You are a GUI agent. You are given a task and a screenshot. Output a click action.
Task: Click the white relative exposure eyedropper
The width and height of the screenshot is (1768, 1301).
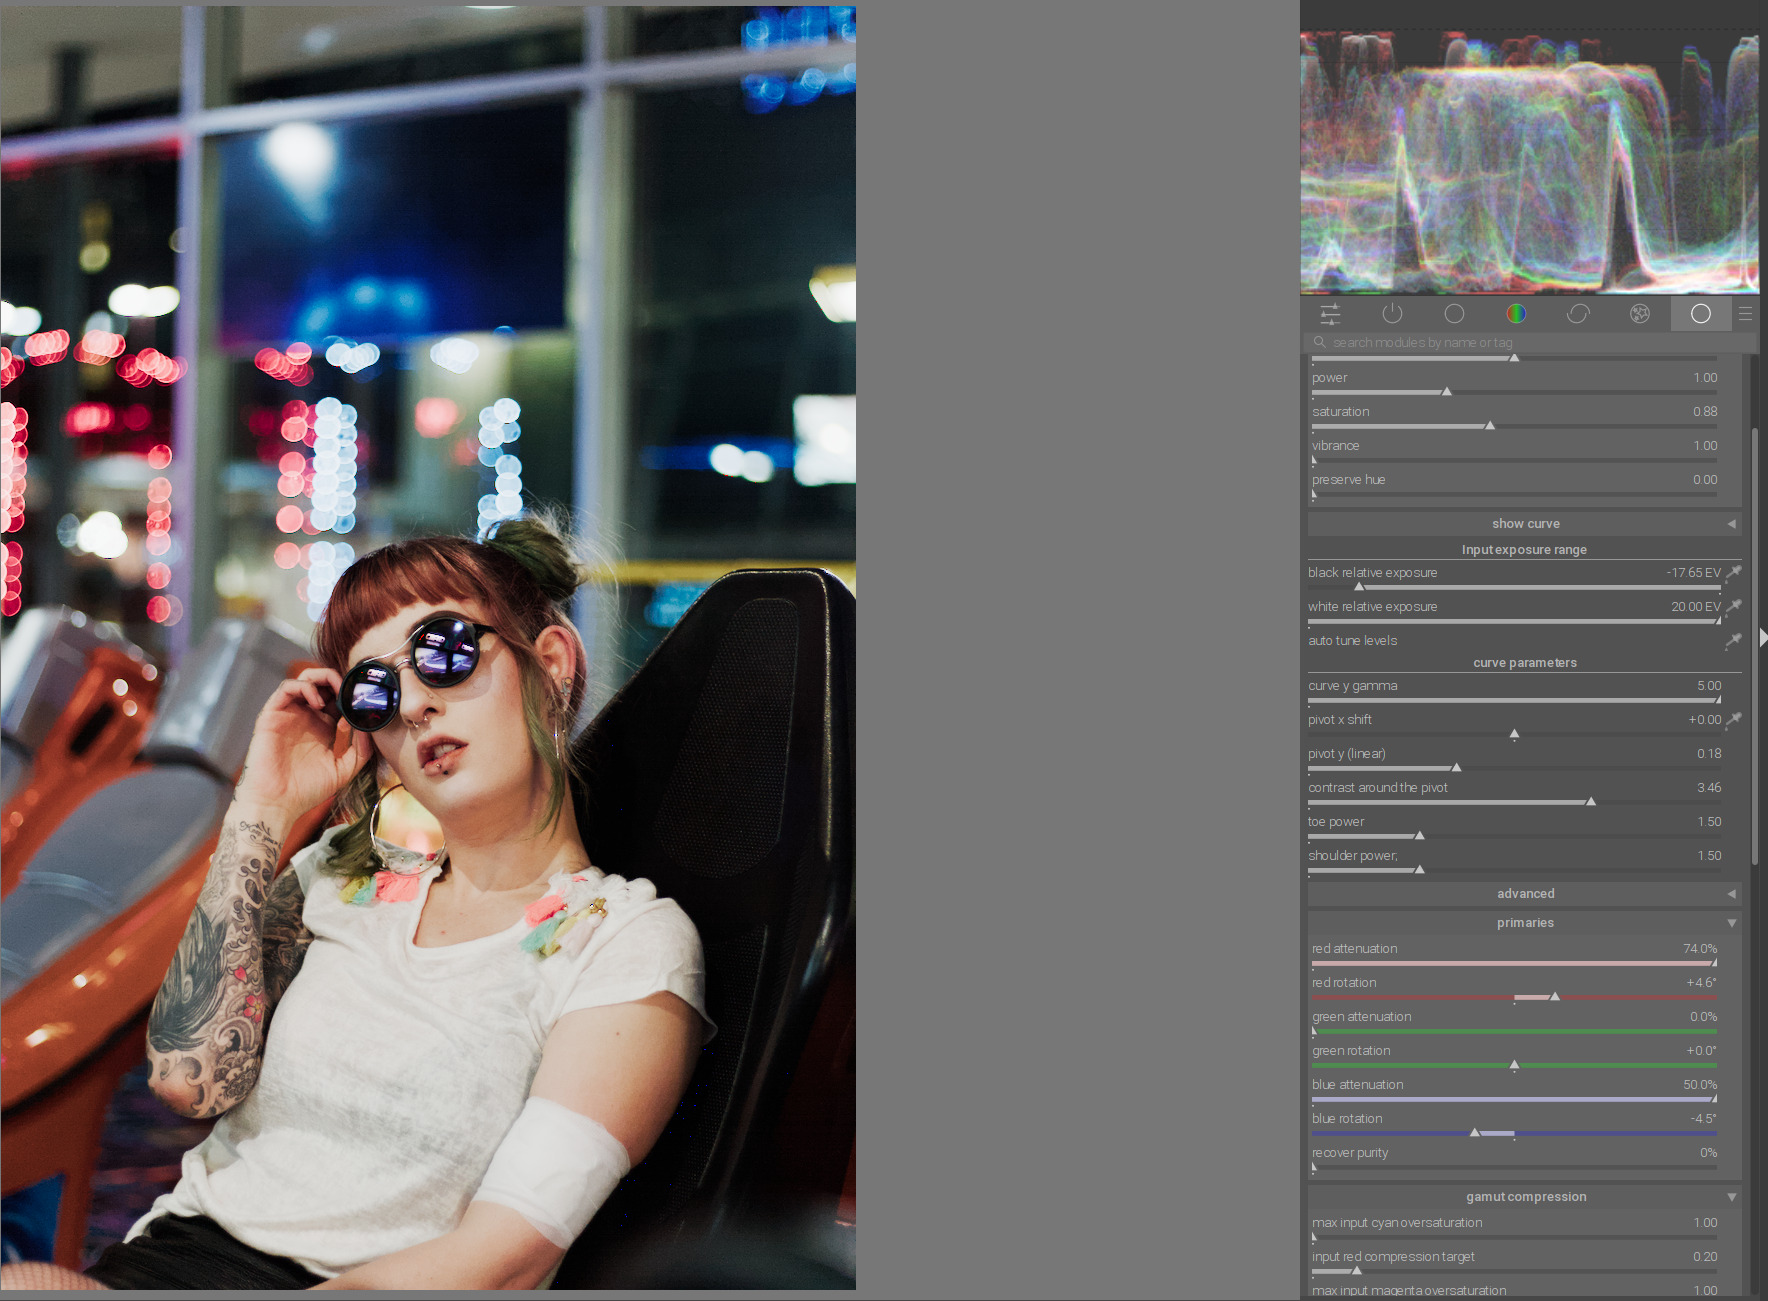1734,607
